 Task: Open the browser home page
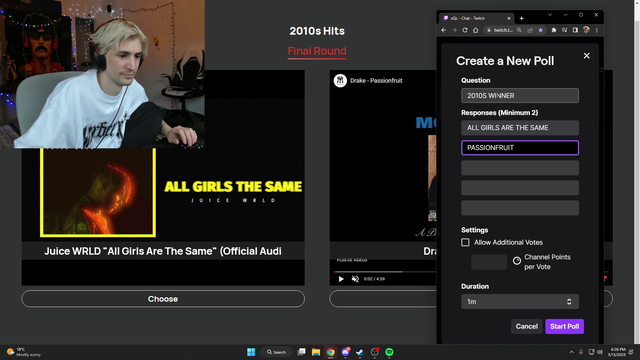[476, 30]
